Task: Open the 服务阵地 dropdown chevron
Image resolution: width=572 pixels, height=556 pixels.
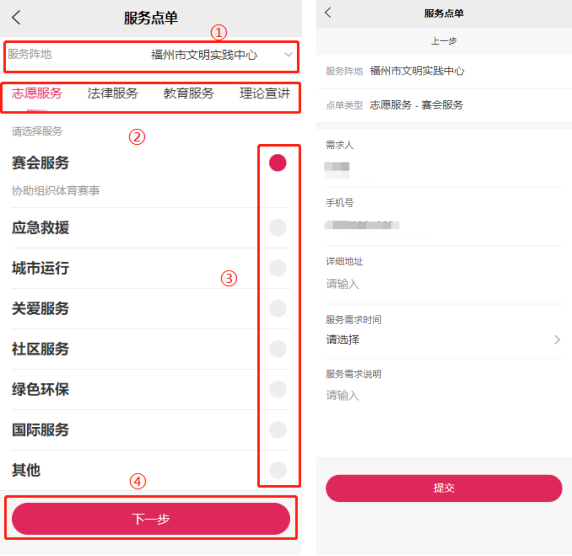Action: (x=288, y=55)
